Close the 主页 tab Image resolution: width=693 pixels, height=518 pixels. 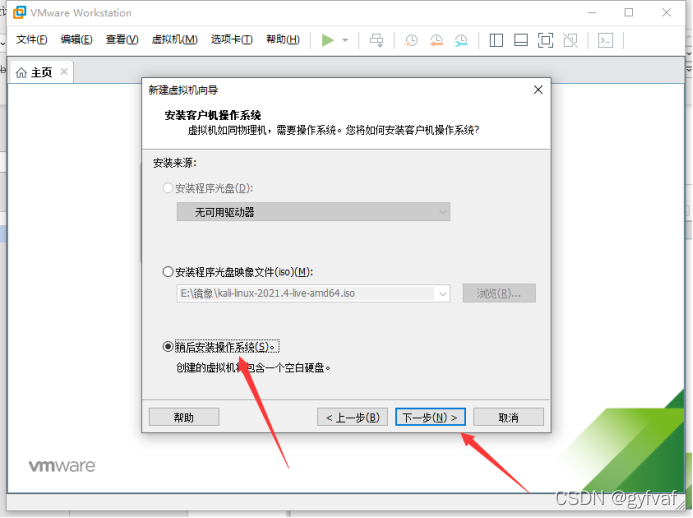64,72
